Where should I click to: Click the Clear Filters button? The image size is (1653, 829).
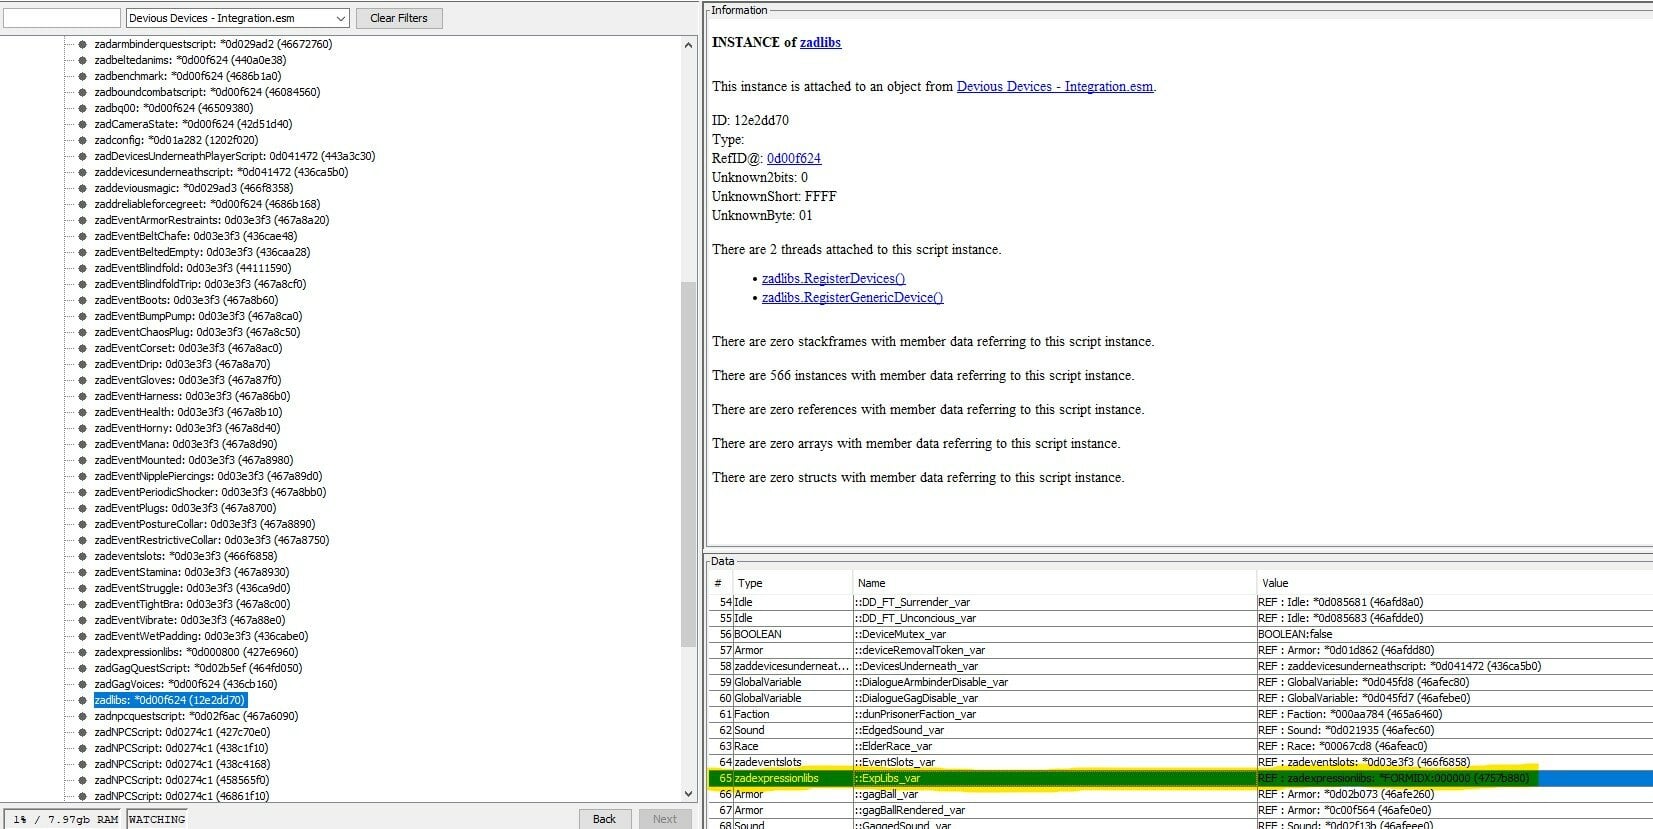coord(398,18)
